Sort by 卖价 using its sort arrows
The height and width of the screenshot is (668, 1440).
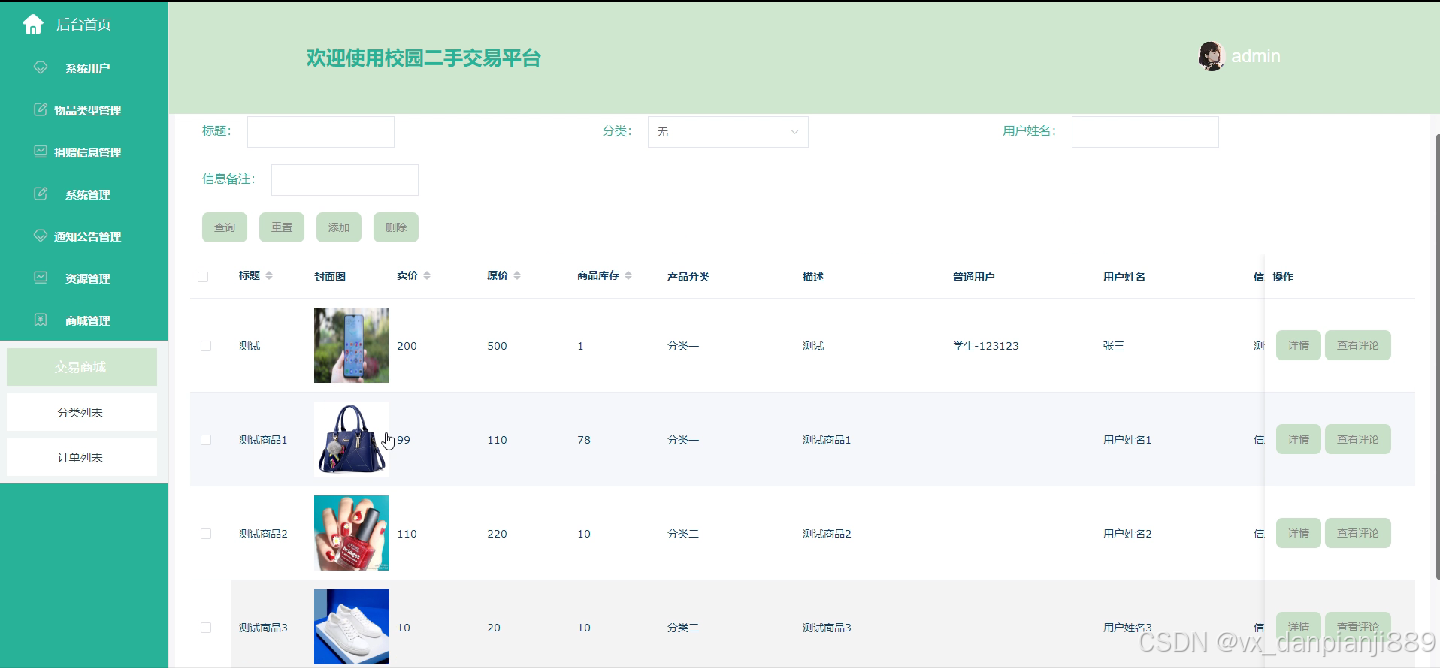(x=427, y=276)
